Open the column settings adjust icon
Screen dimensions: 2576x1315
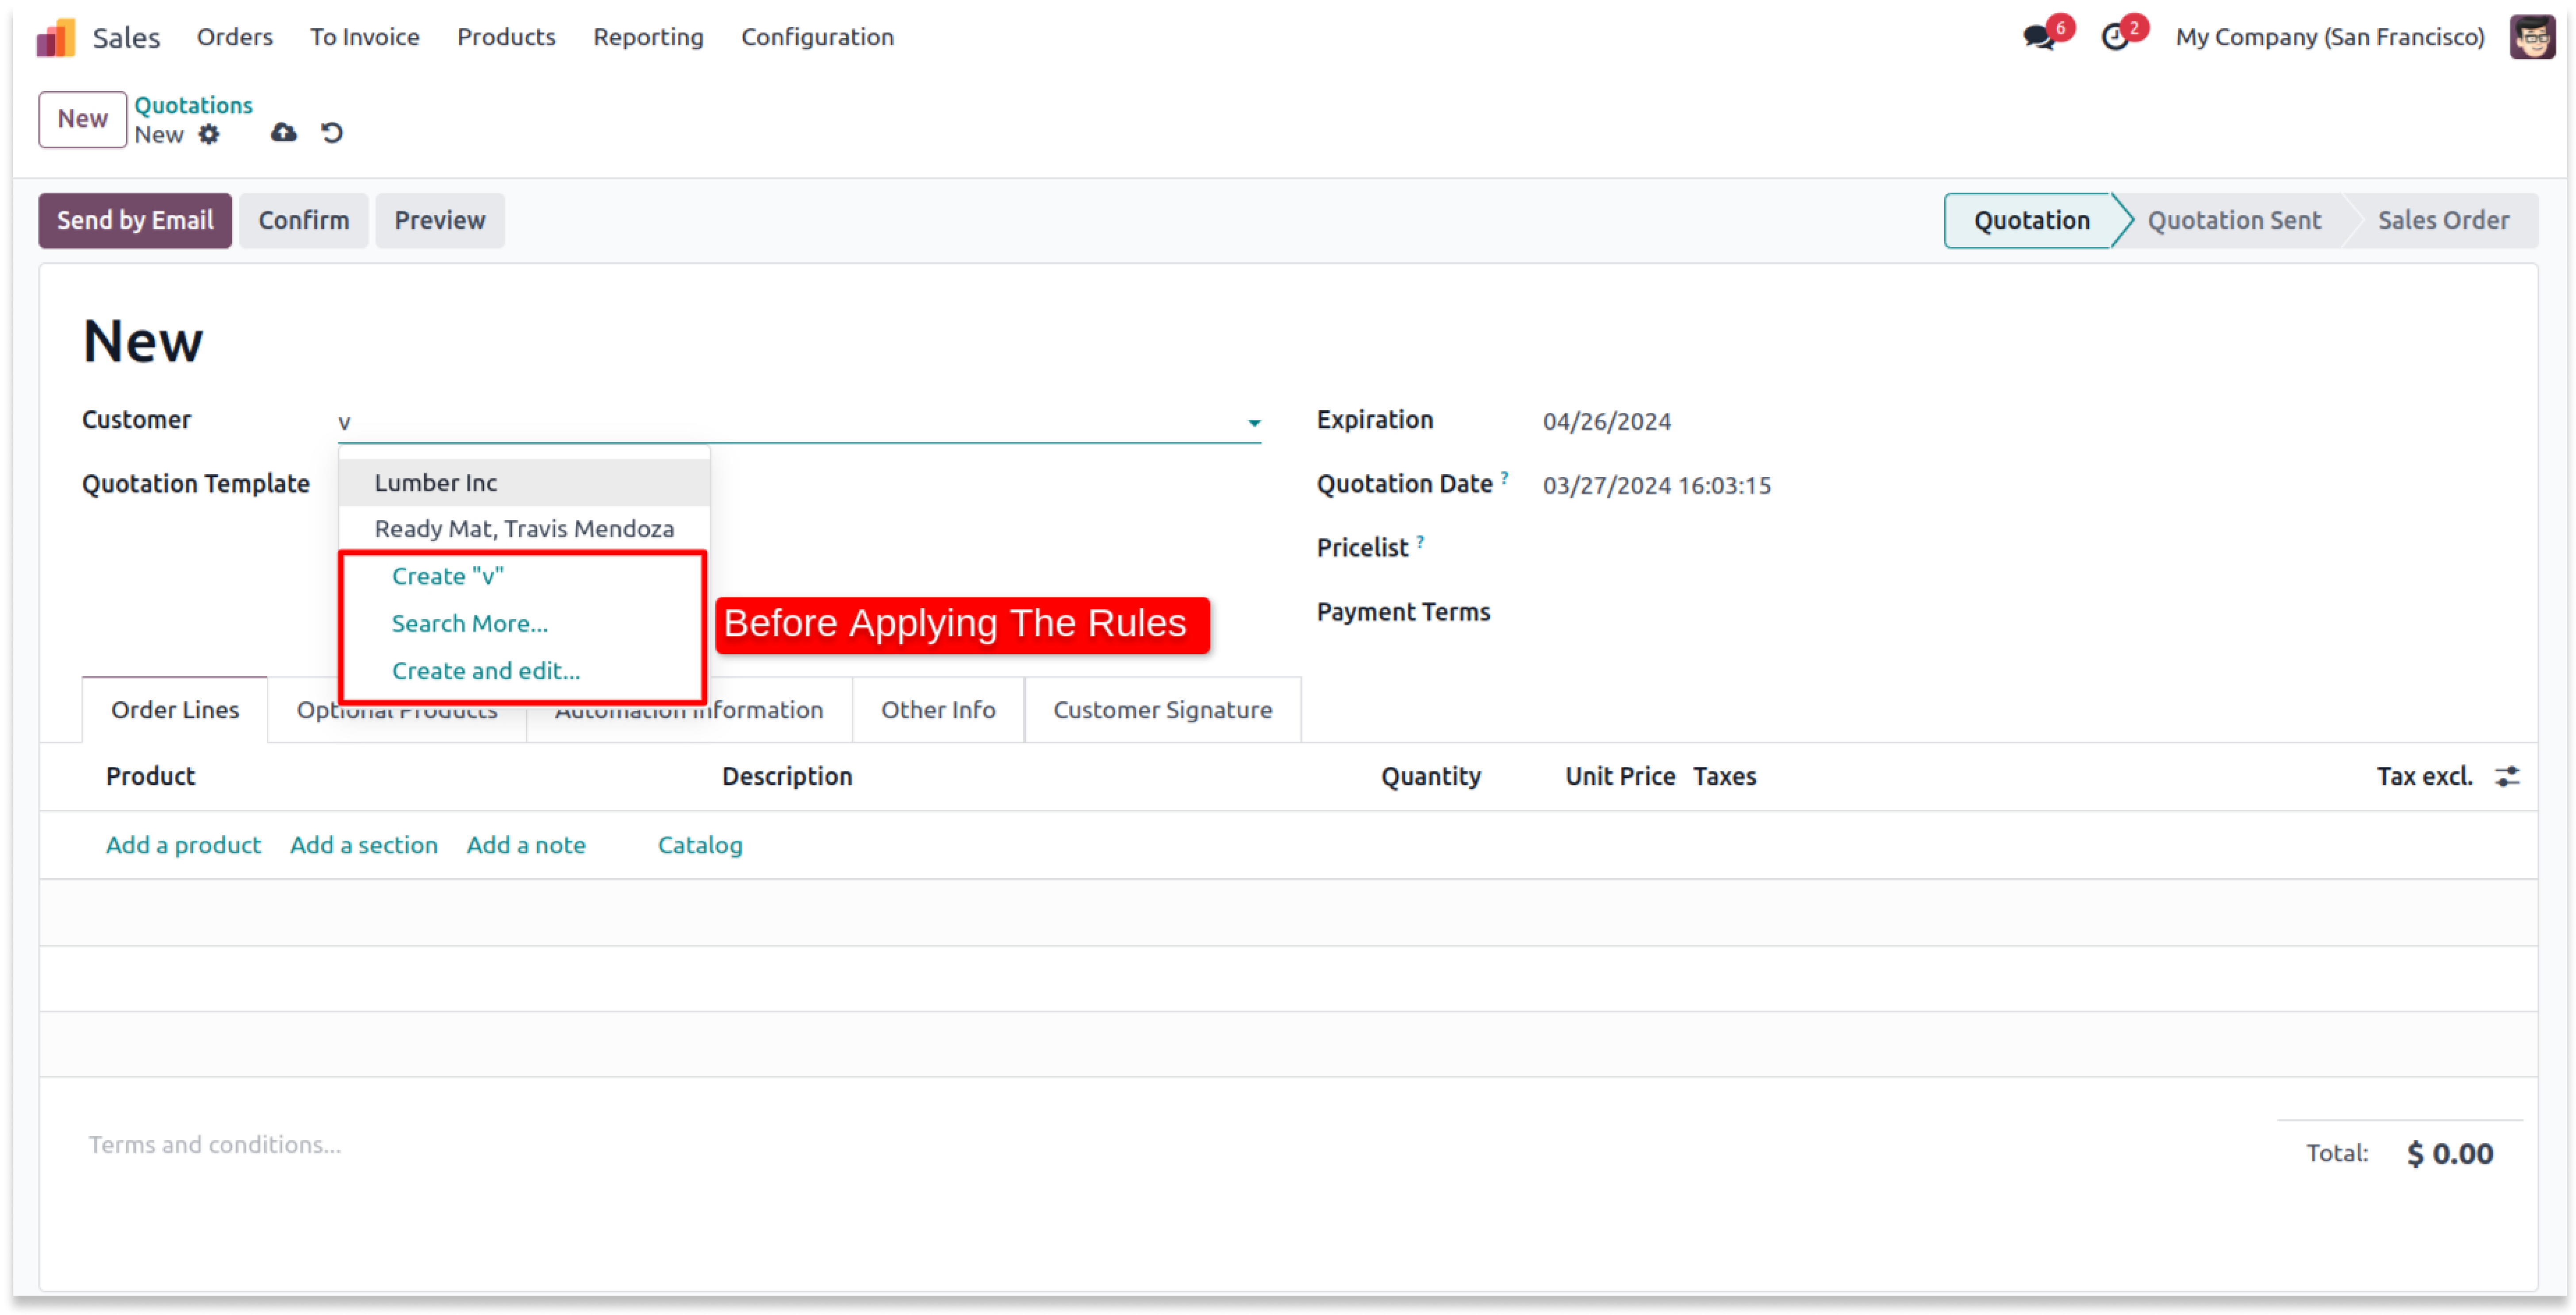(x=2507, y=776)
